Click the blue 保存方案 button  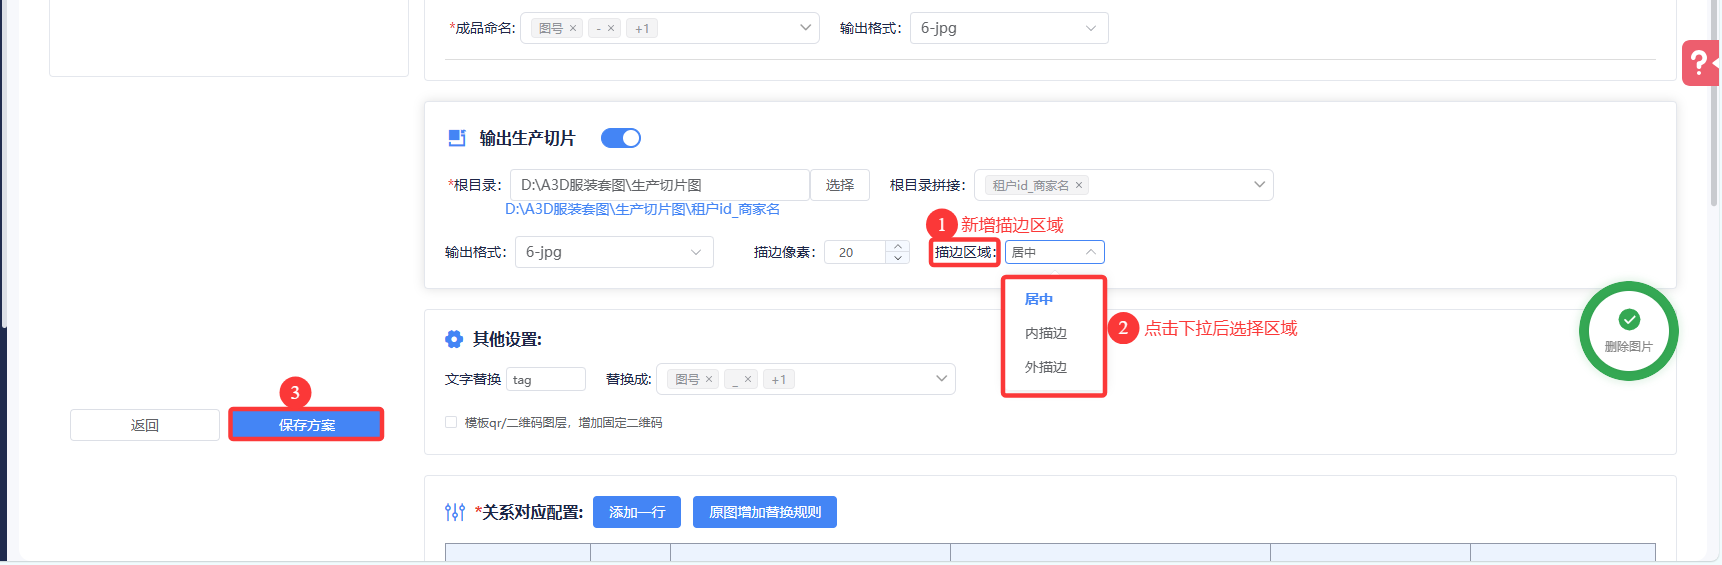coord(306,425)
